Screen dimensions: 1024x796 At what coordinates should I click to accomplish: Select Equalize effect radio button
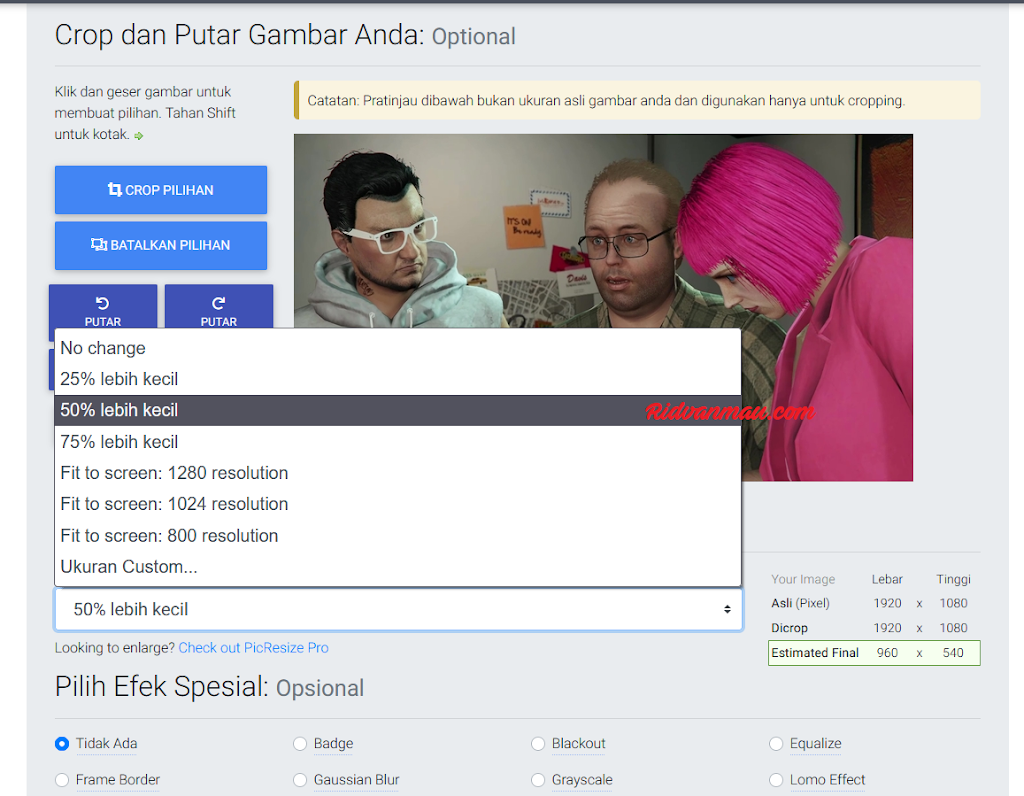tap(776, 744)
